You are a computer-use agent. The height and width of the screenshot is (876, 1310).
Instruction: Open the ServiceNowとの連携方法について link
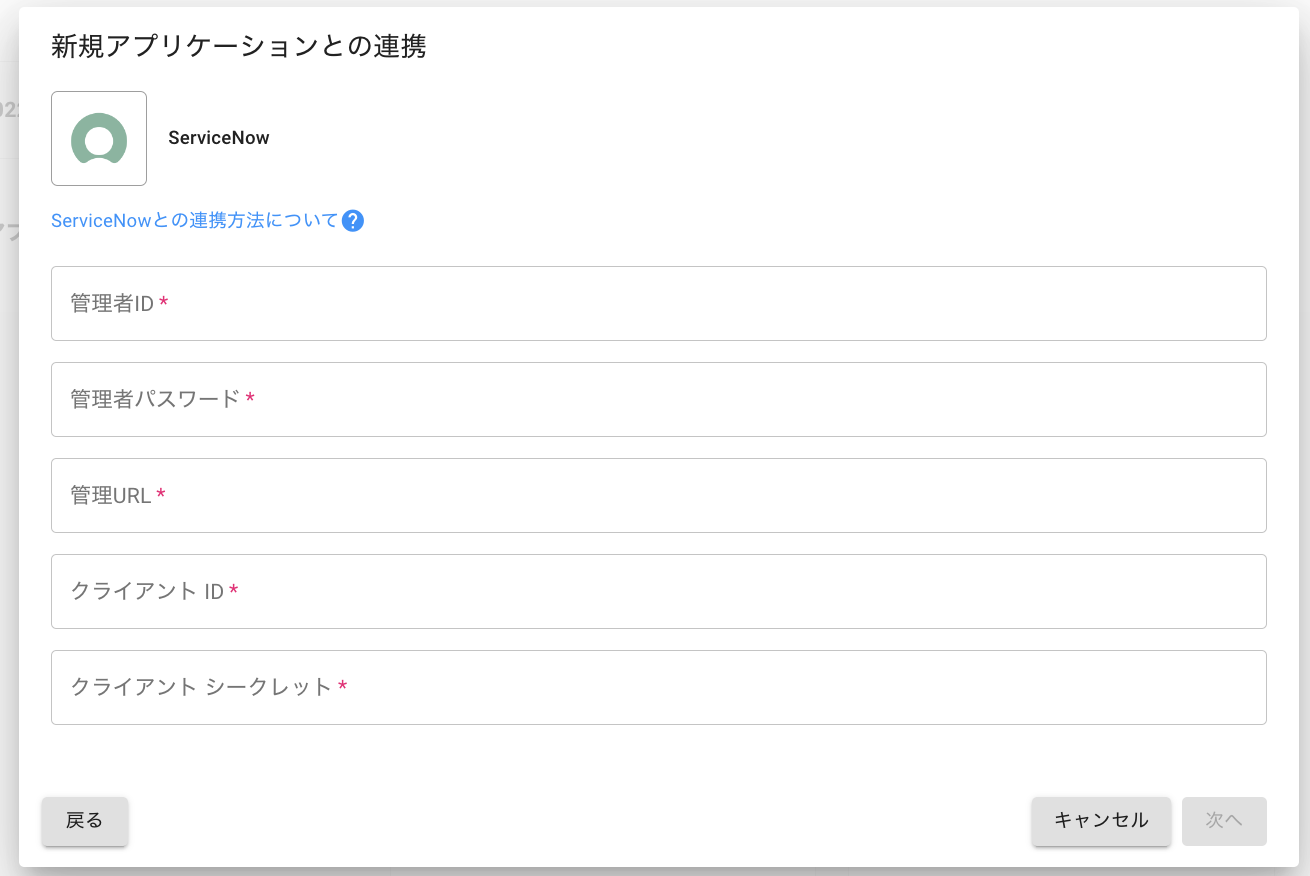pyautogui.click(x=195, y=221)
